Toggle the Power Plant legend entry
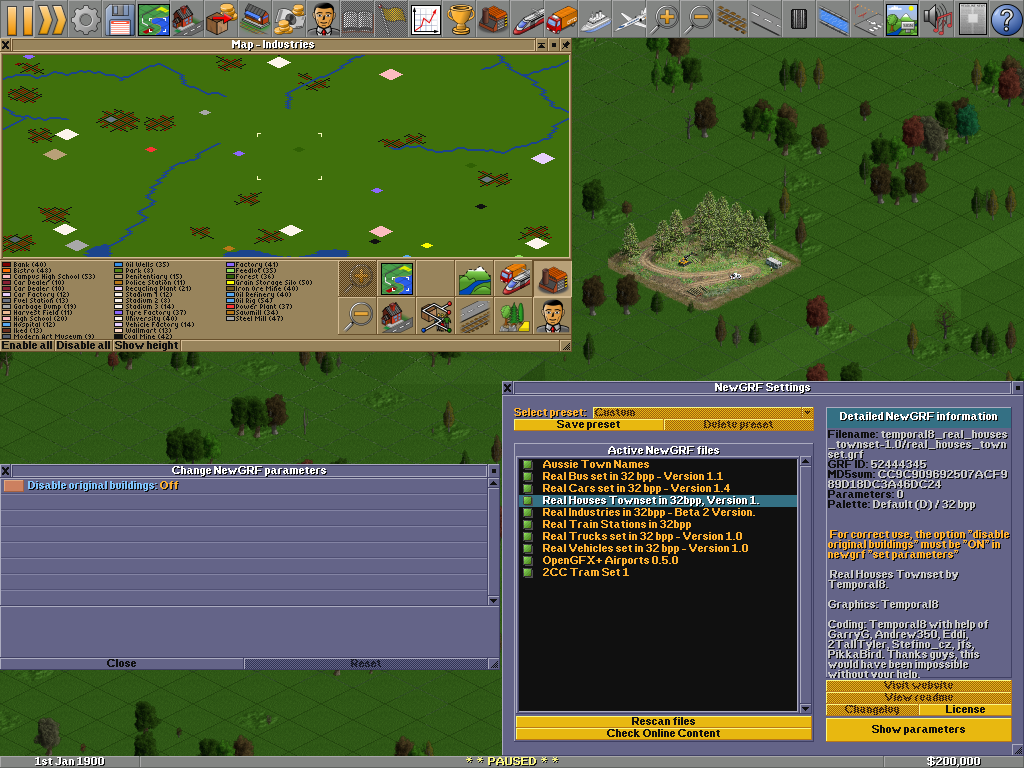Viewport: 1024px width, 768px height. pyautogui.click(x=259, y=306)
